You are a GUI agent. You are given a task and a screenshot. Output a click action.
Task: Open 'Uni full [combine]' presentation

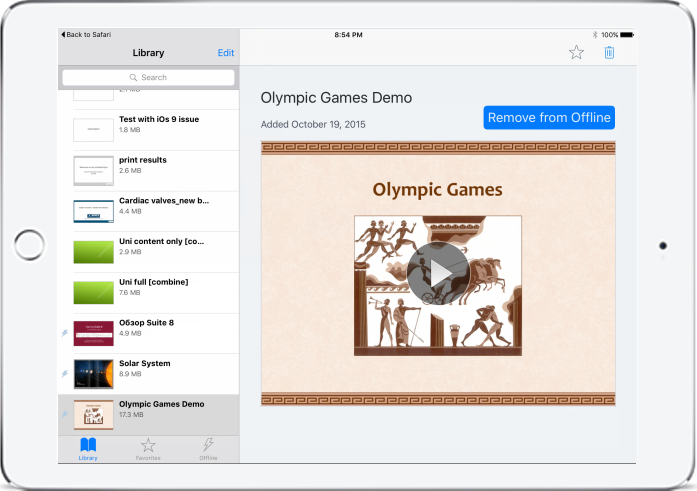[x=148, y=293]
